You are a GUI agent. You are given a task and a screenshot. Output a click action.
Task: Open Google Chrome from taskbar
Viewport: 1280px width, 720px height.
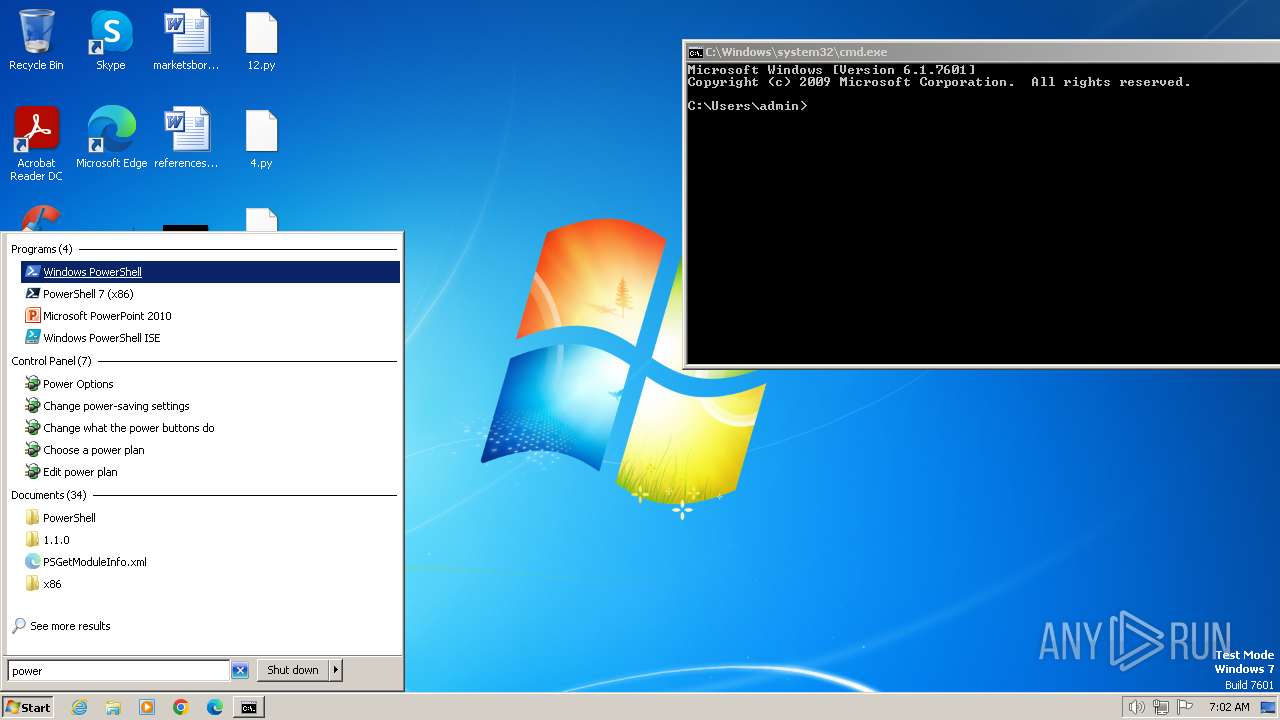181,707
